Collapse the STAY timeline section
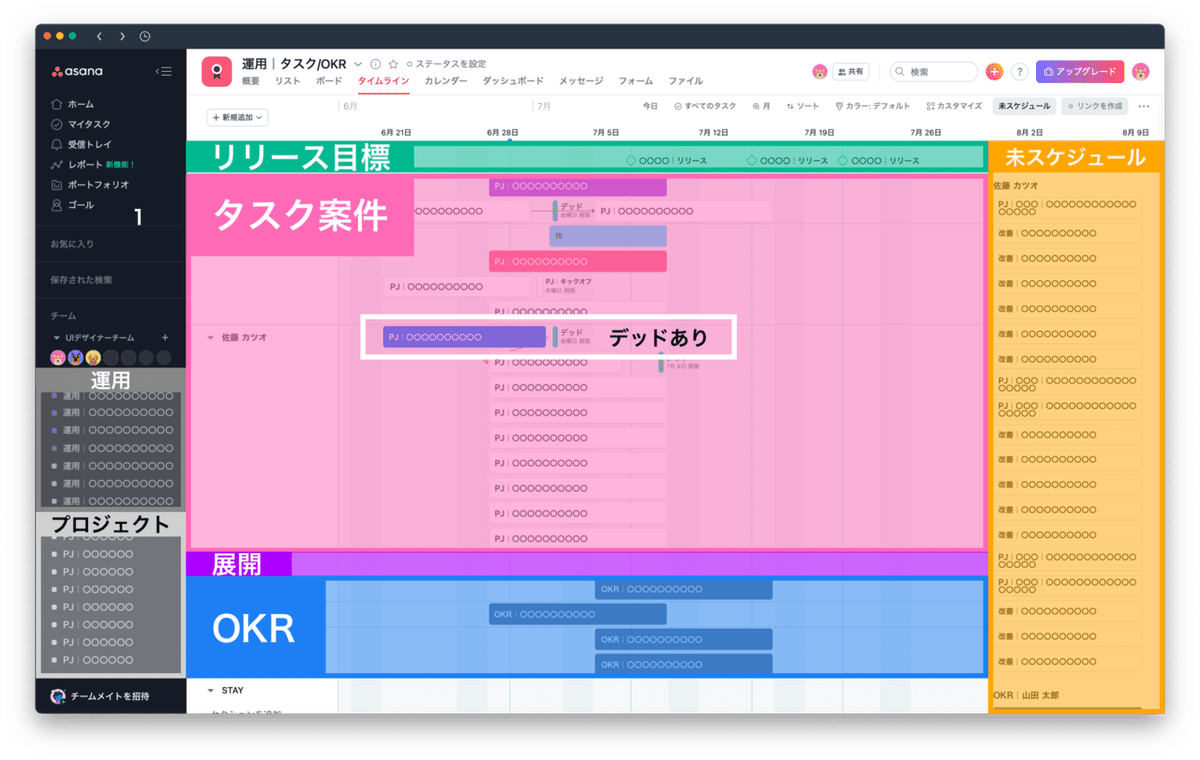The width and height of the screenshot is (1200, 760). pos(211,690)
